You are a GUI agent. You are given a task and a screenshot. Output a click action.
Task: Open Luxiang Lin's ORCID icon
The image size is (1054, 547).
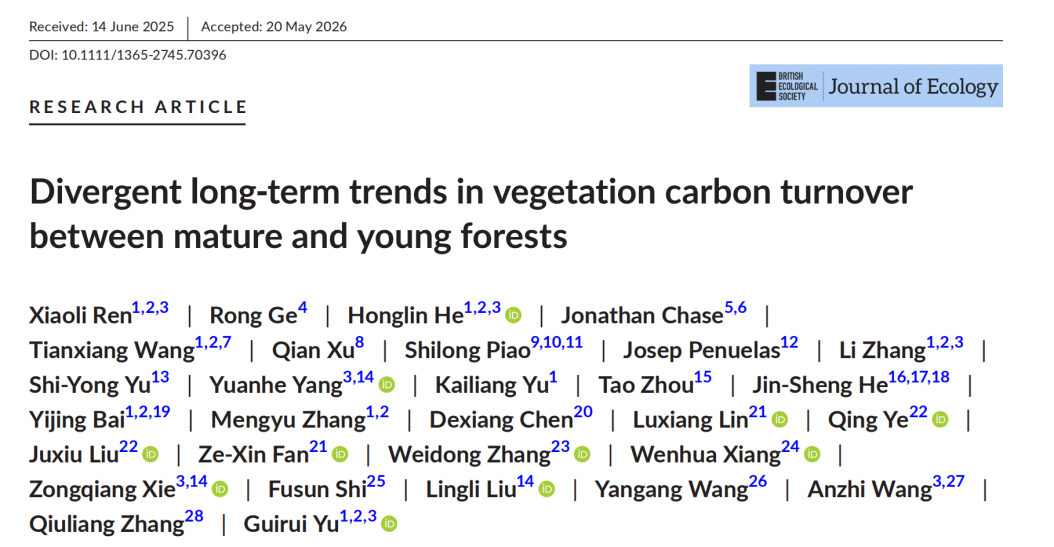pyautogui.click(x=779, y=420)
